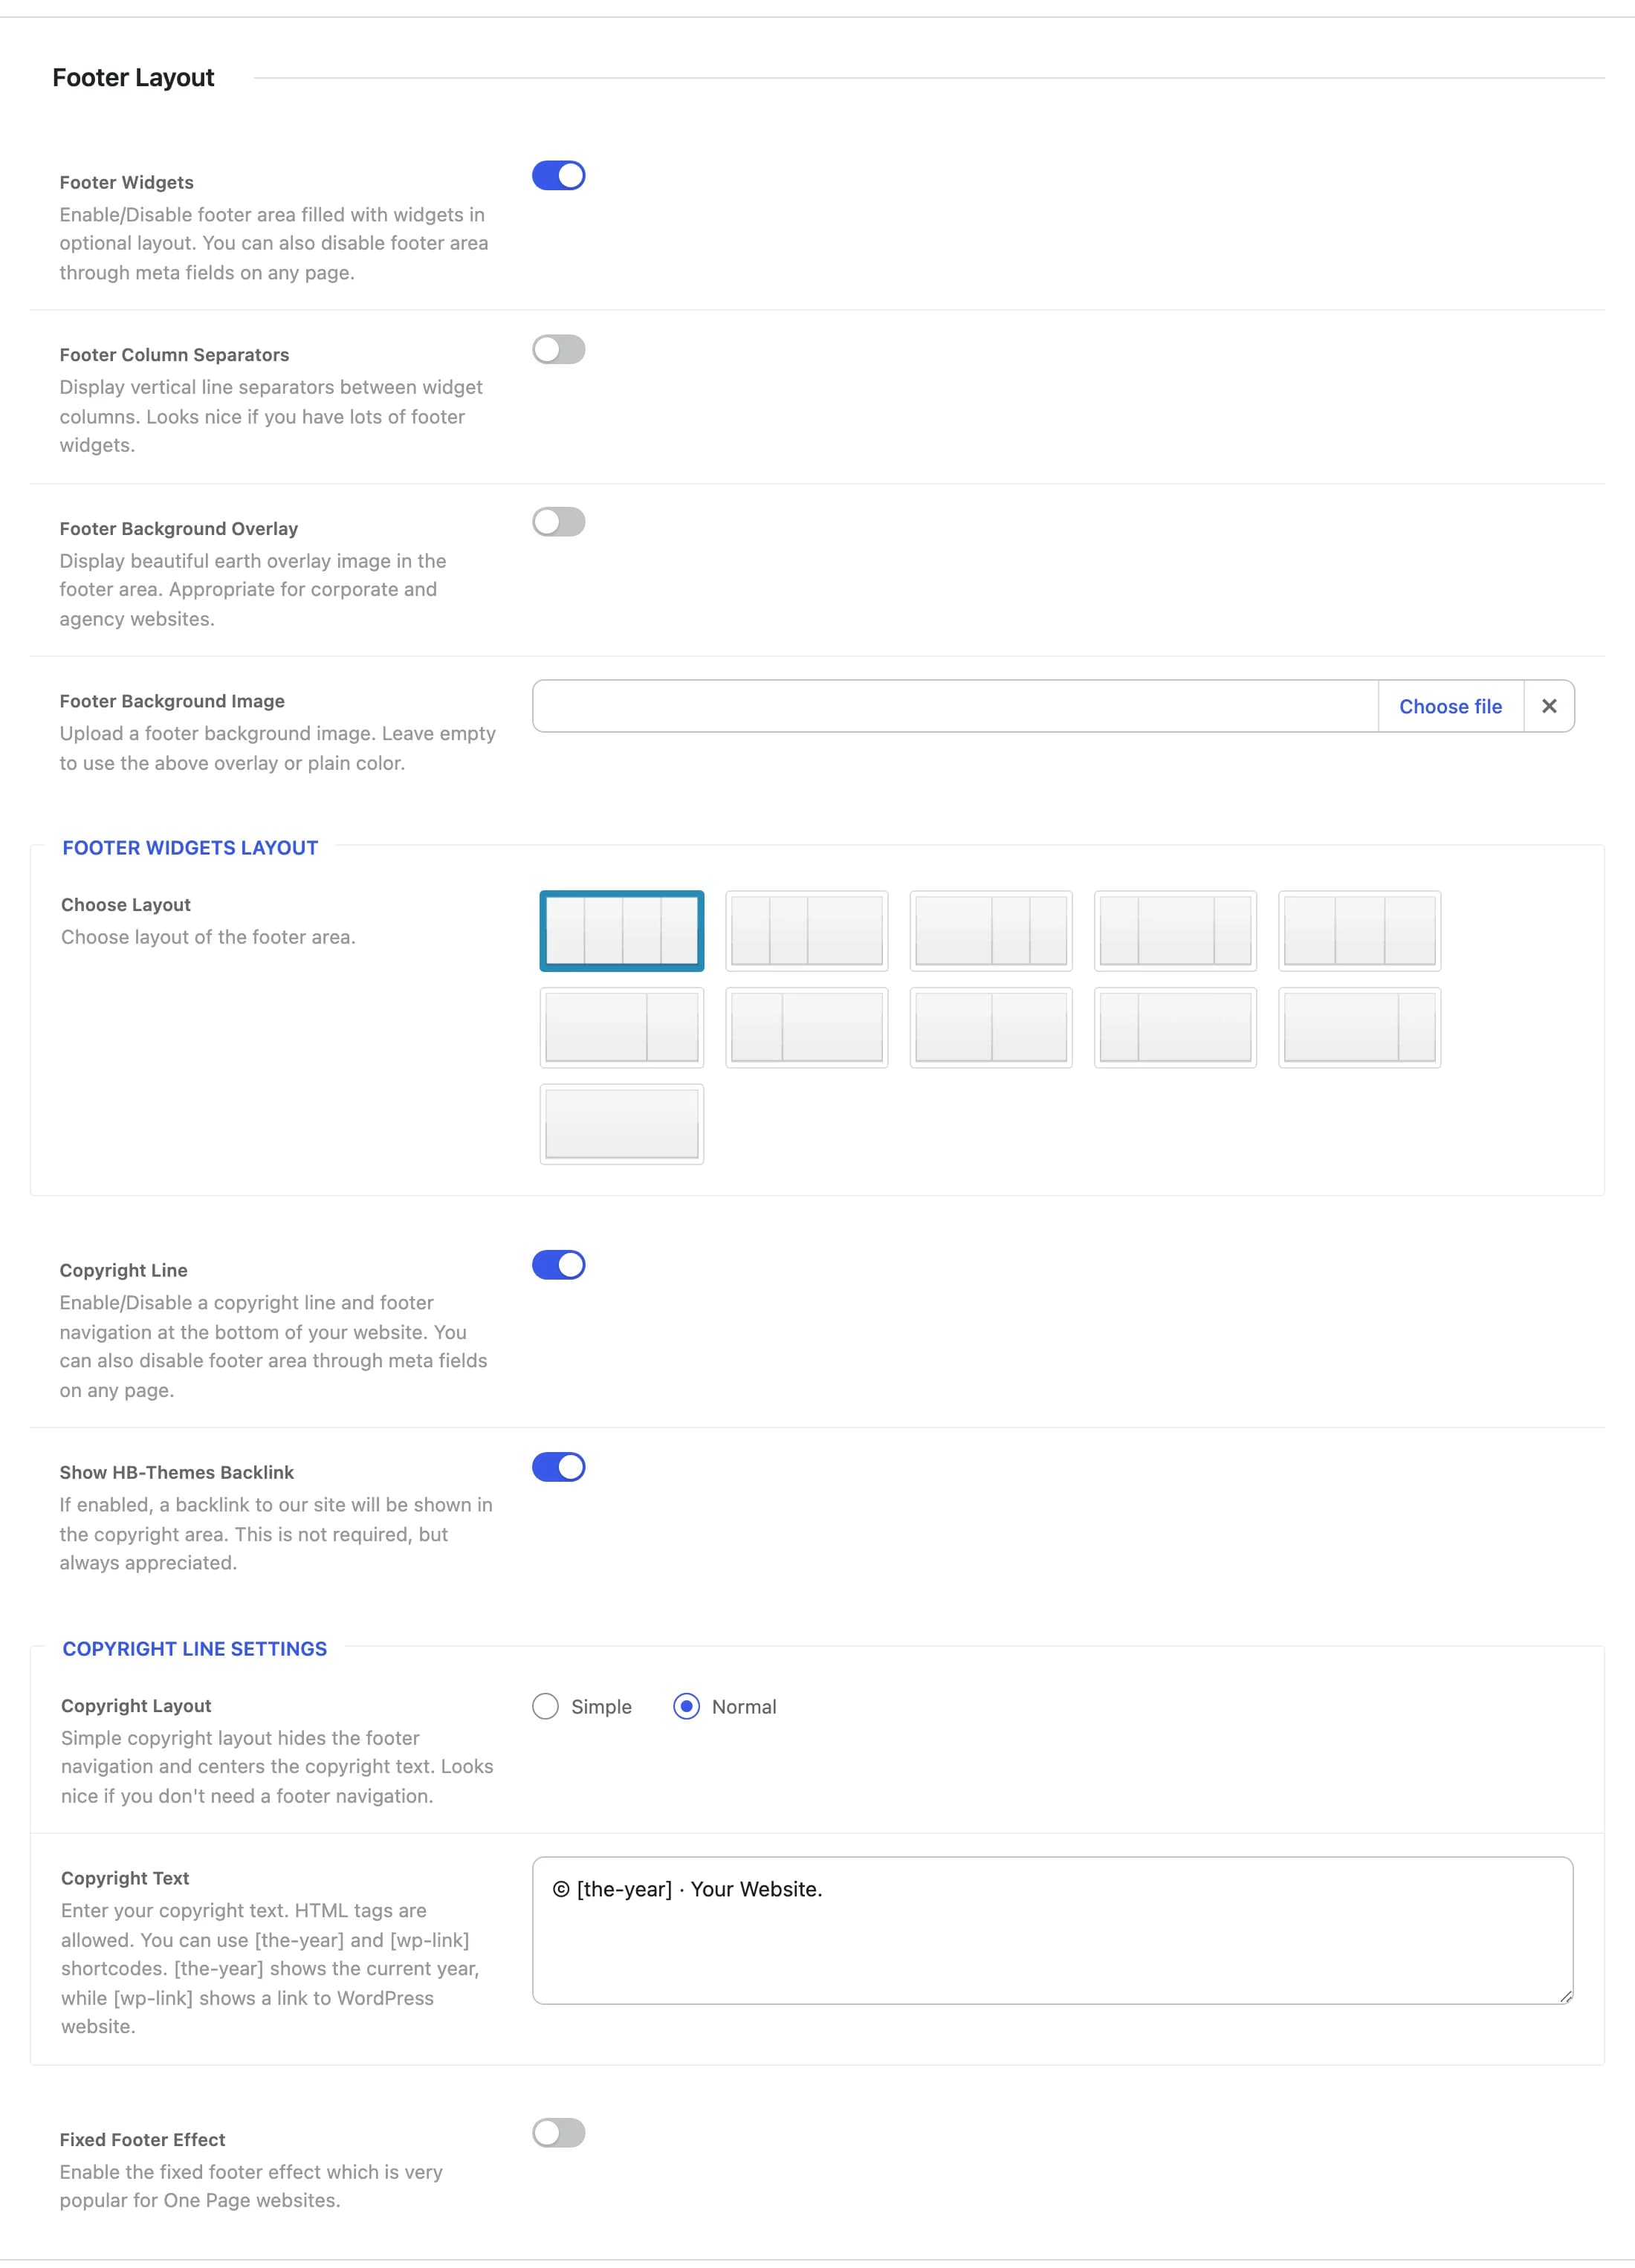Turn off Show HB-Themes Backlink switch
Screen dimensions: 1635x2268
click(x=558, y=1467)
